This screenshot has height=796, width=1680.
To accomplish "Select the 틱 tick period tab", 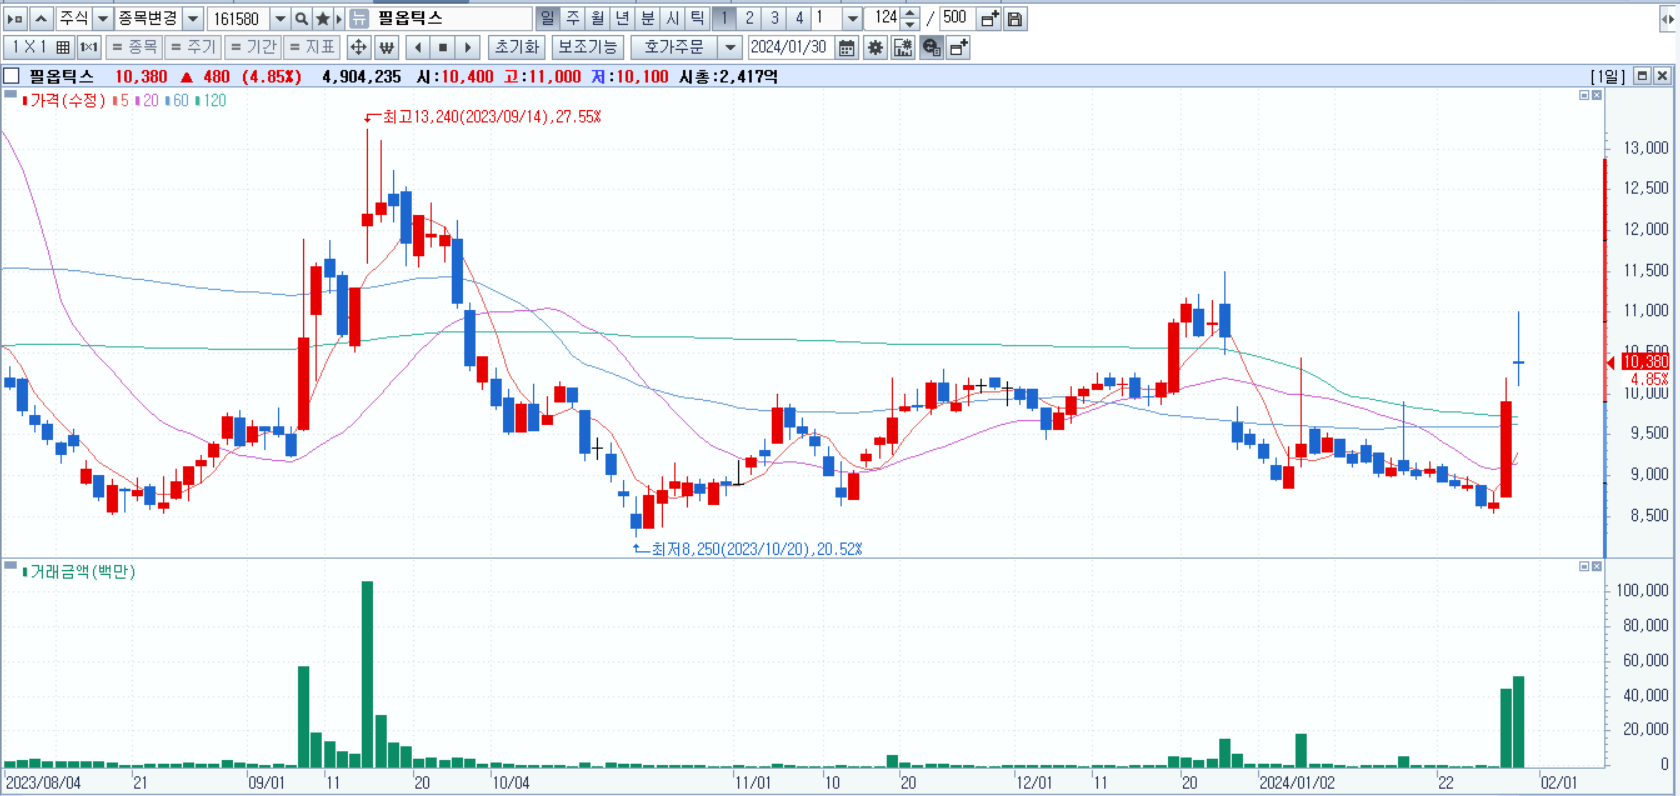I will 698,18.
